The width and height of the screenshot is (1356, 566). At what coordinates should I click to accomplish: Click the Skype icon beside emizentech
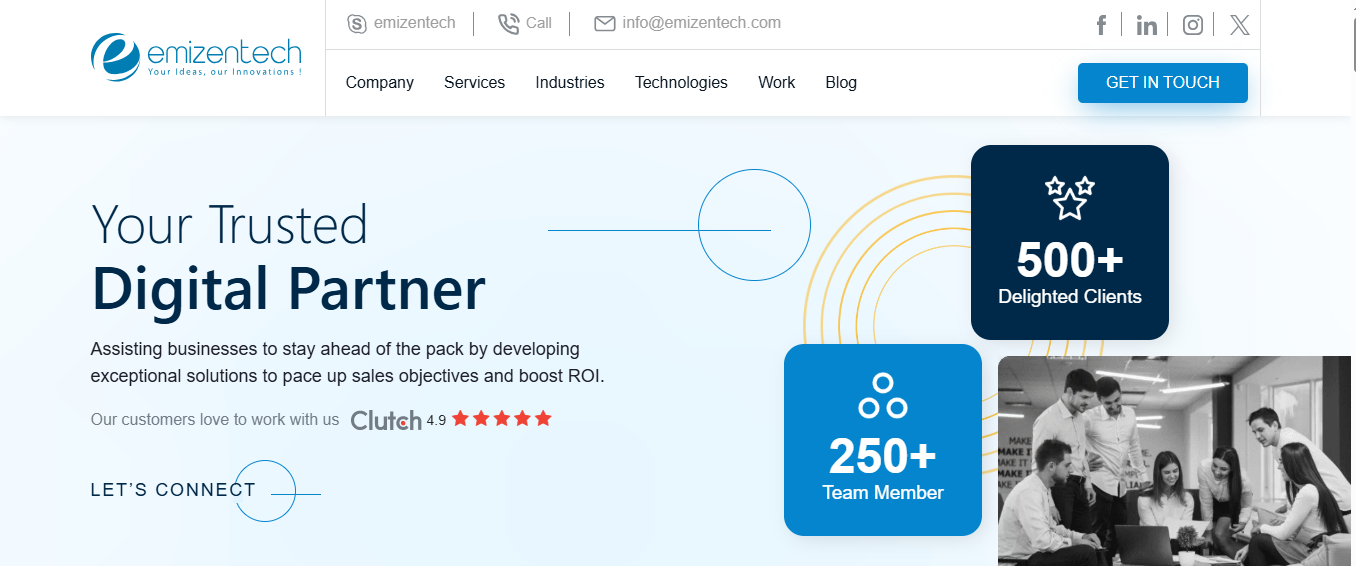(357, 23)
